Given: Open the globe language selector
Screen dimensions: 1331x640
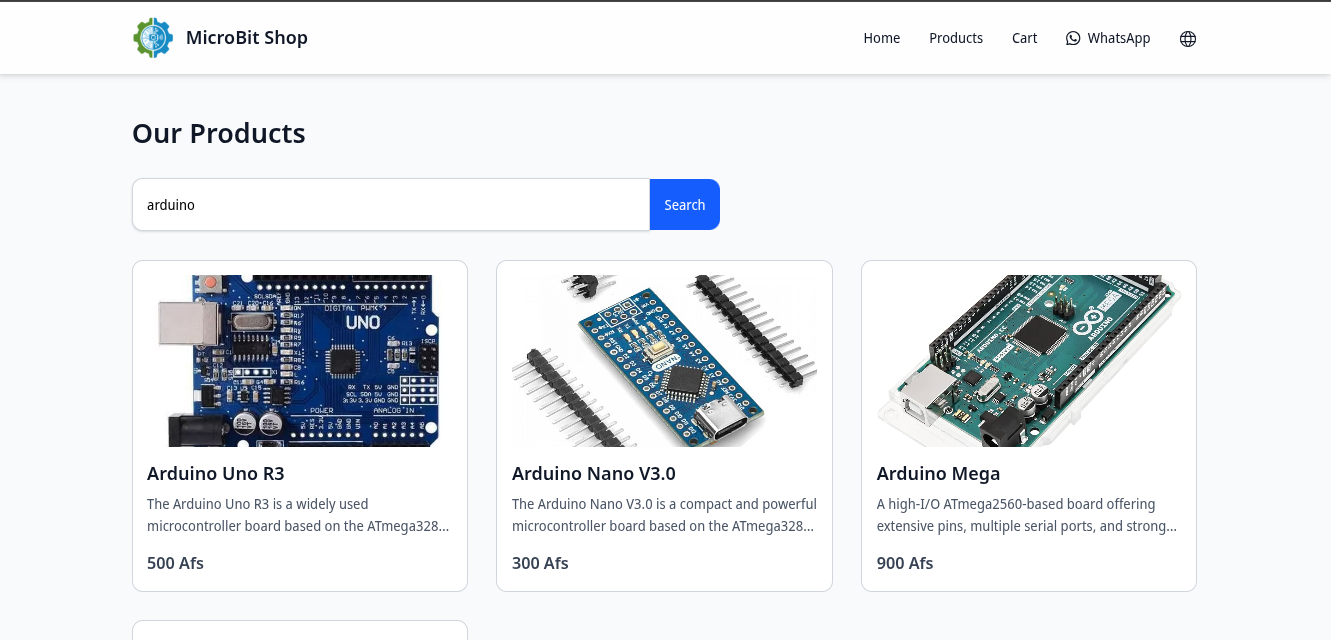Looking at the screenshot, I should (1188, 38).
